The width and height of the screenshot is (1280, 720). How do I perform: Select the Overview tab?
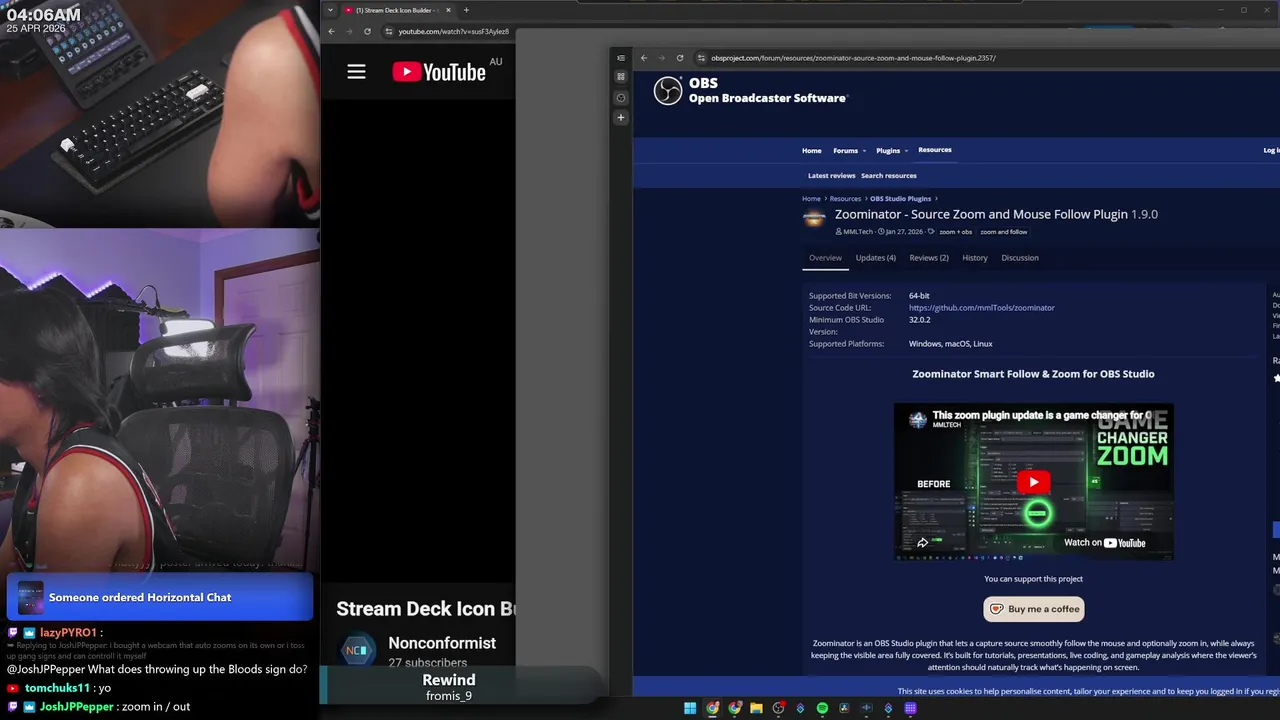click(825, 258)
